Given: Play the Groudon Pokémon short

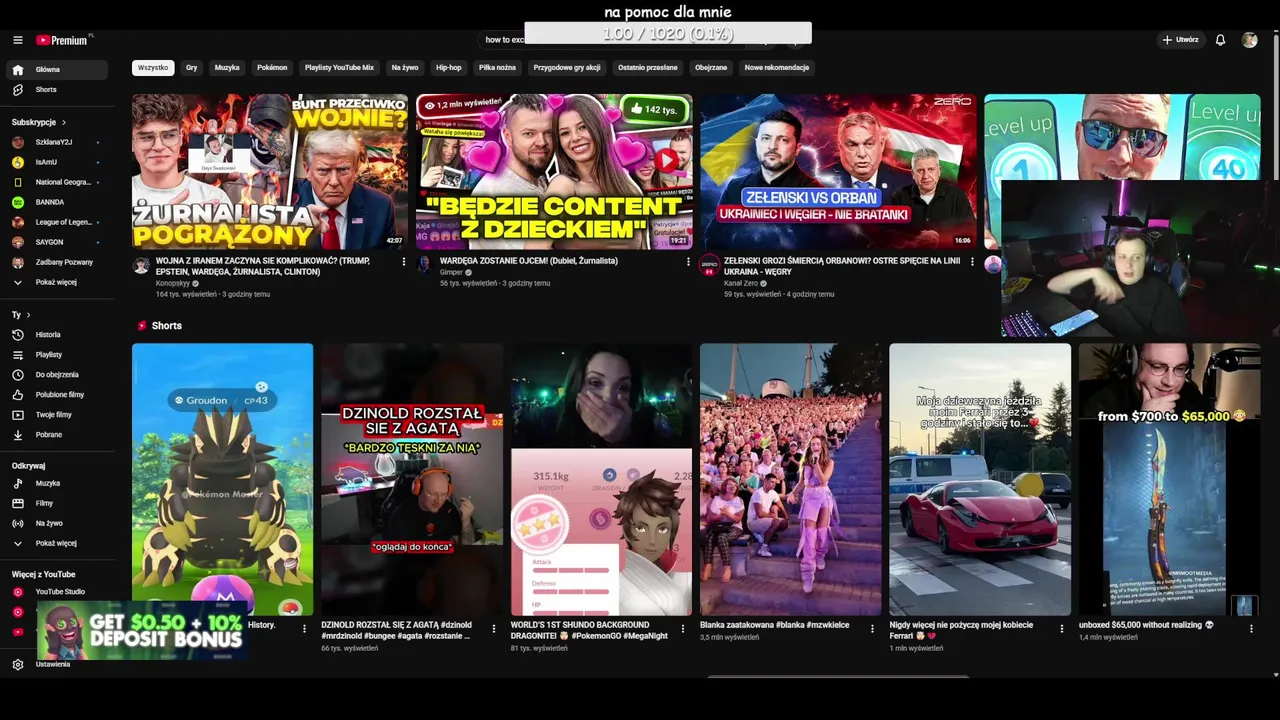Looking at the screenshot, I should (x=222, y=479).
